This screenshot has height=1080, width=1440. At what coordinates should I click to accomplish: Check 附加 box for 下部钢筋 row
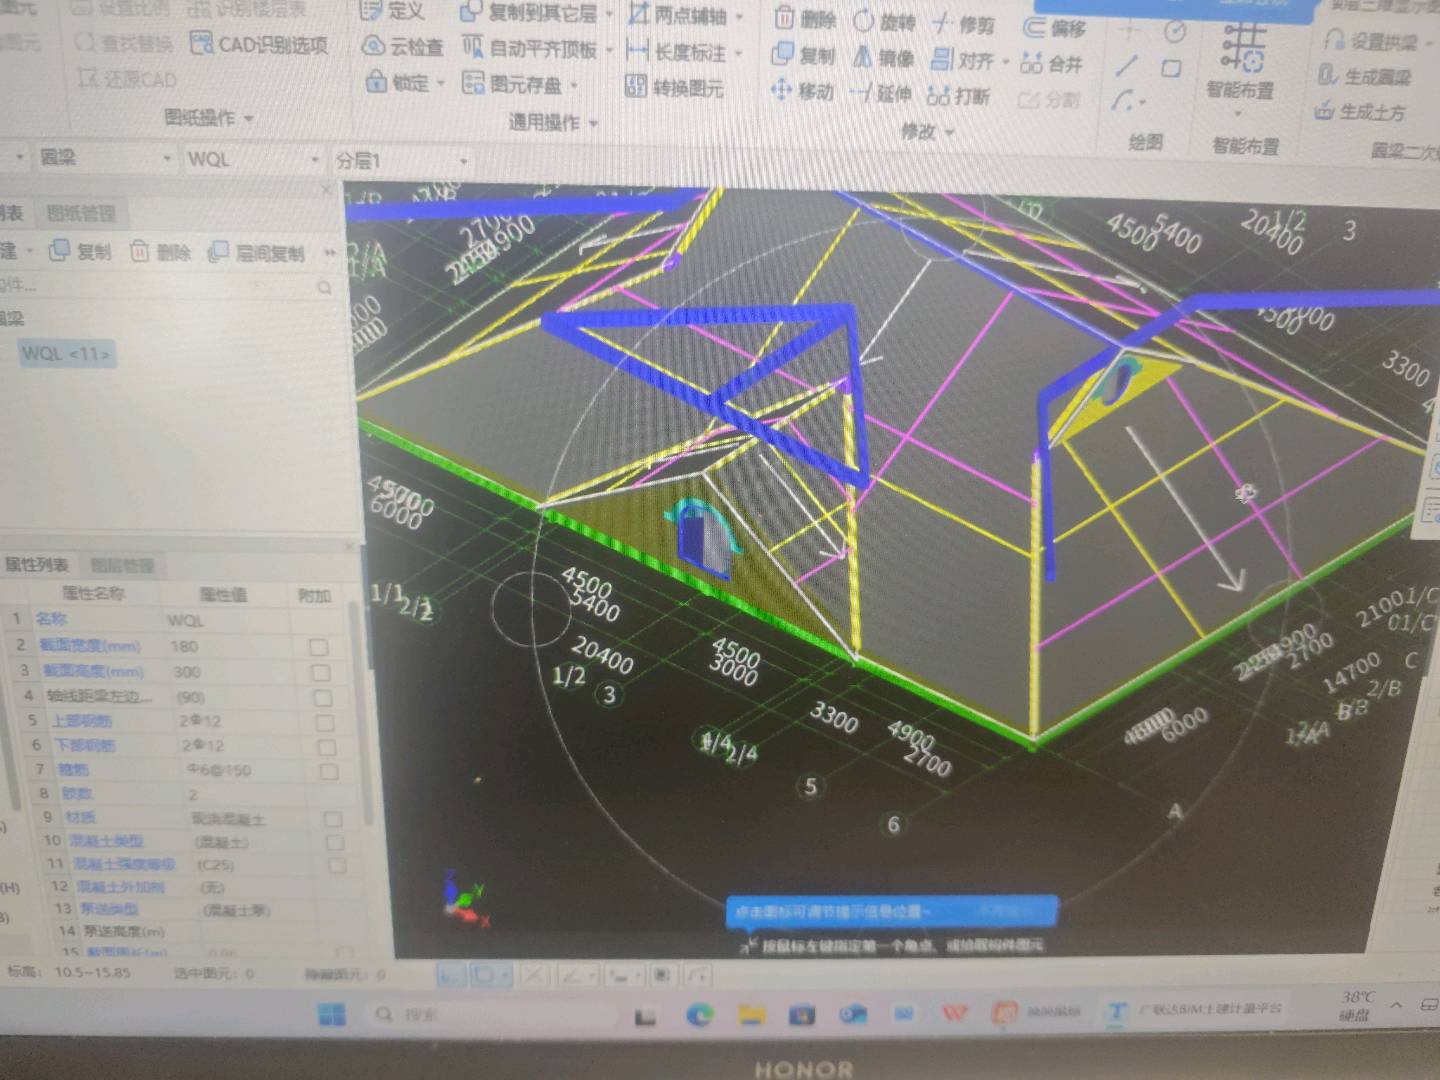click(x=327, y=748)
